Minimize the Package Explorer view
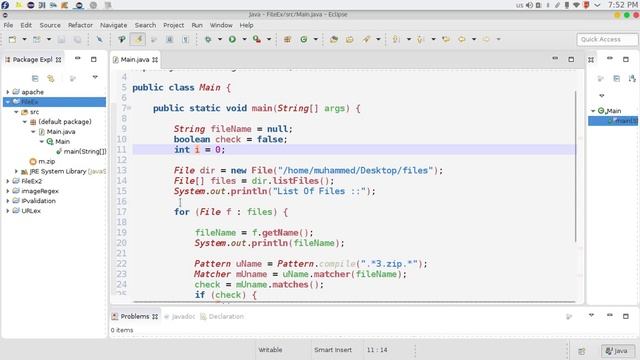The height and width of the screenshot is (360, 640). (x=78, y=59)
